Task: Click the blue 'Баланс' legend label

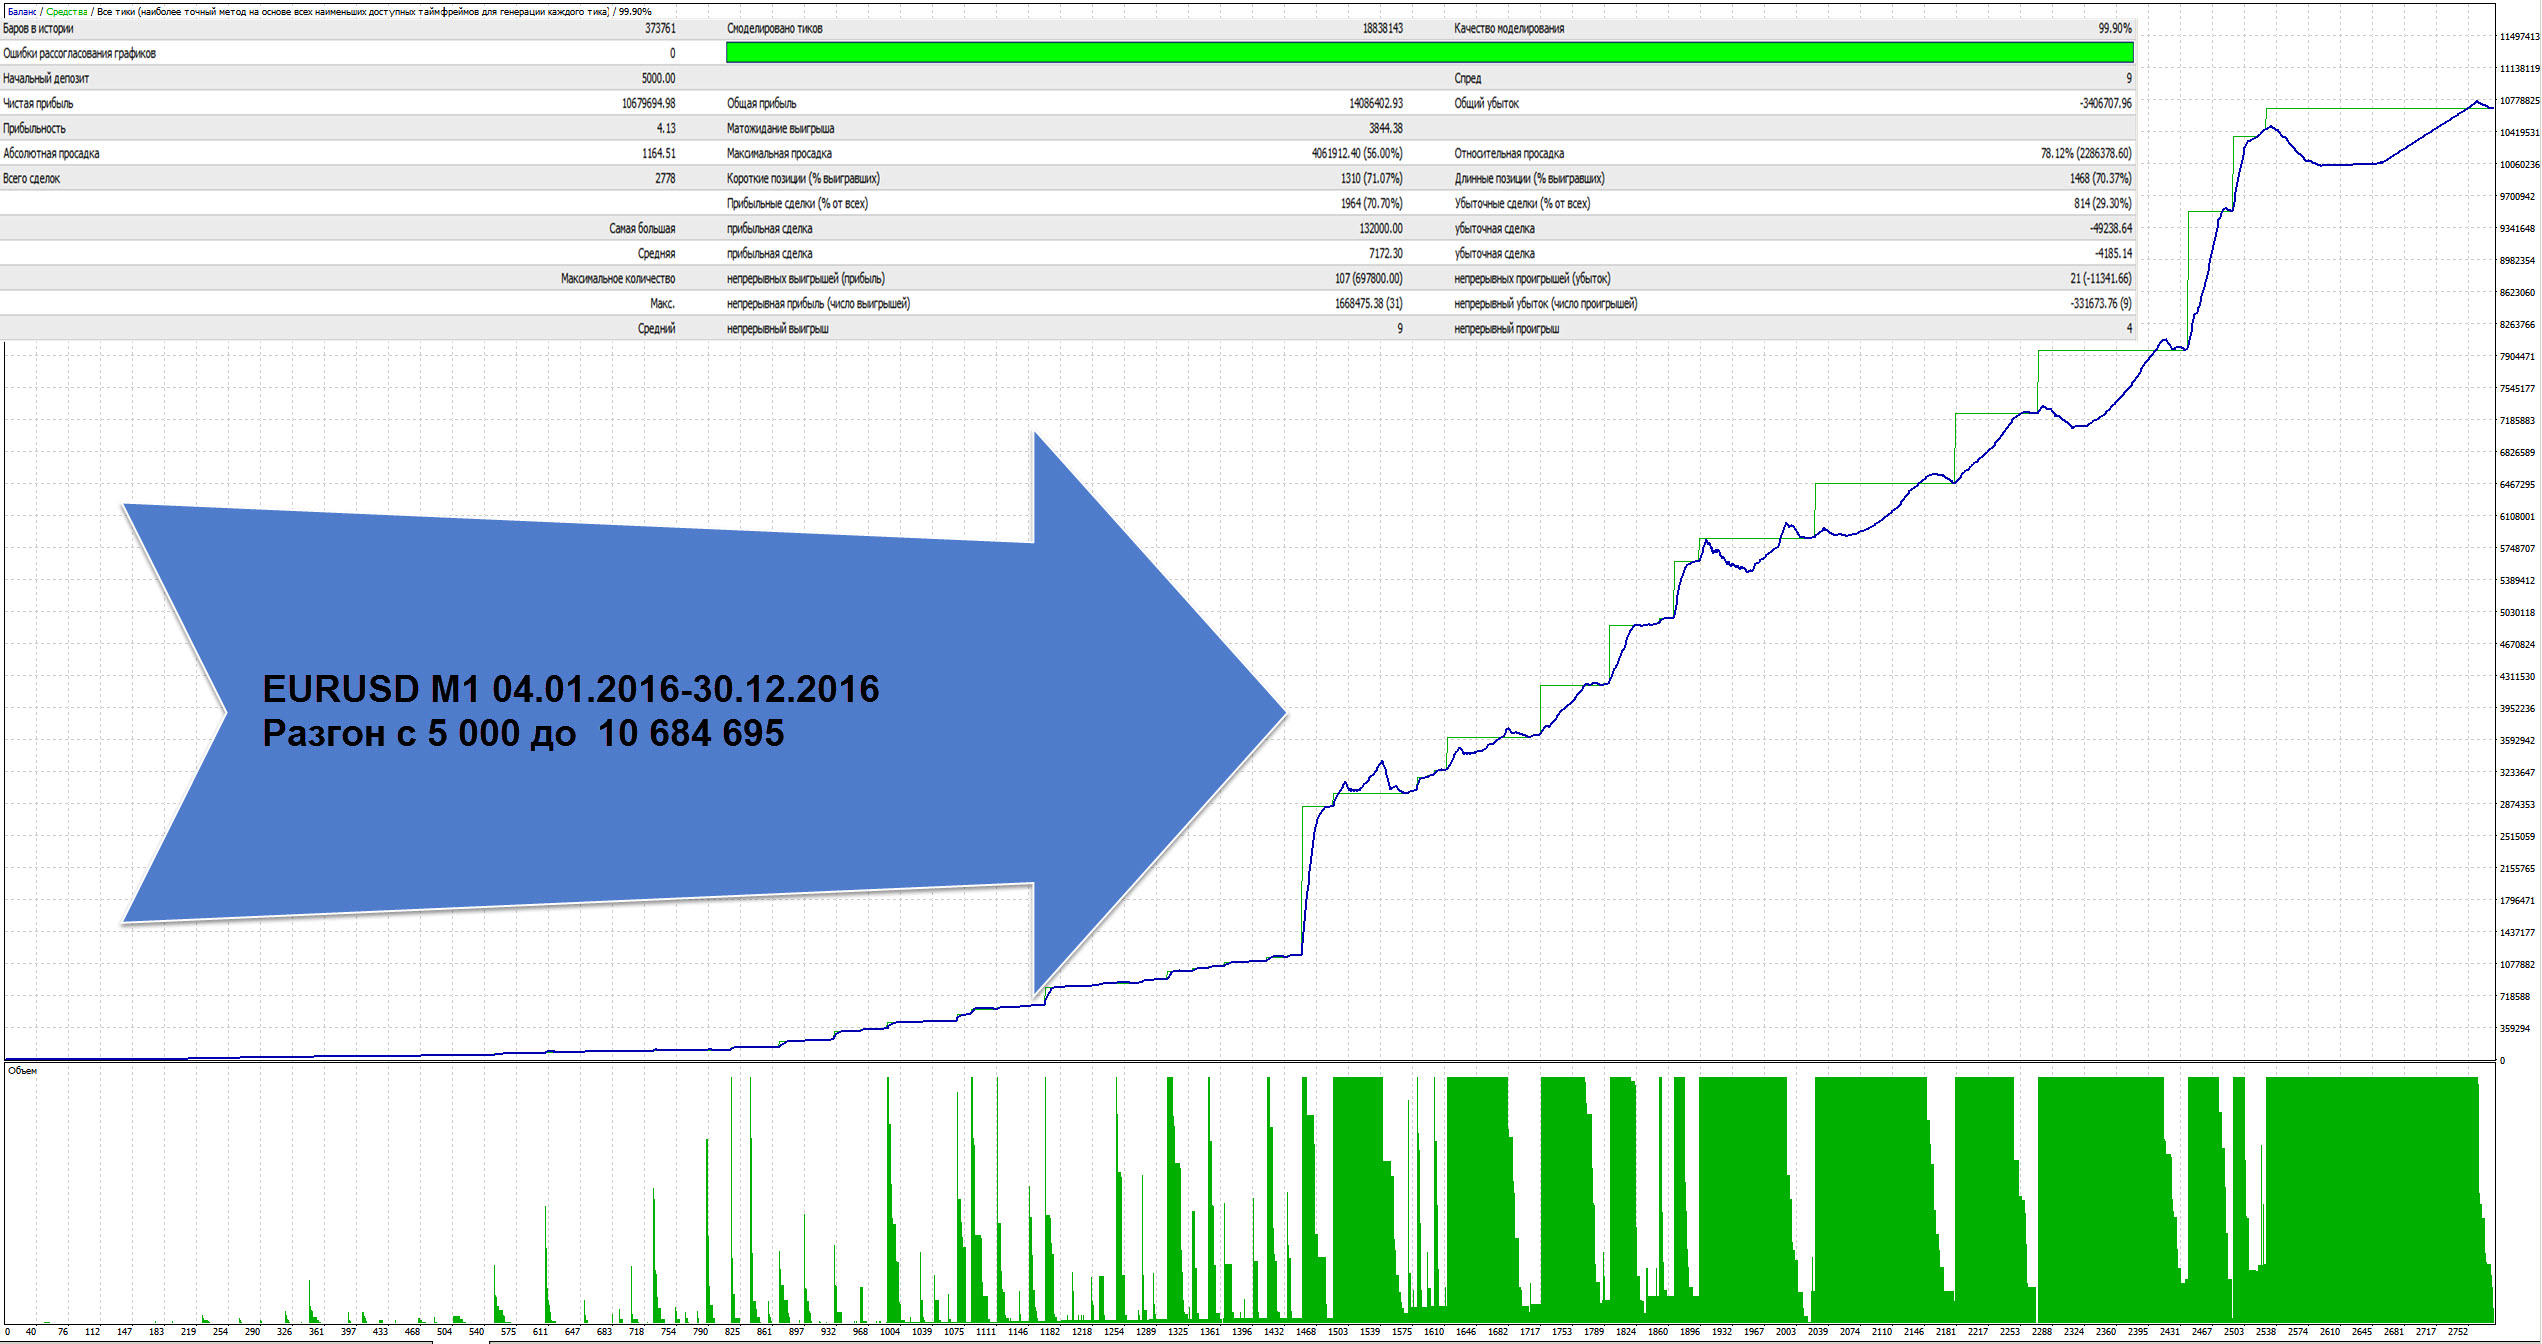Action: click(22, 12)
